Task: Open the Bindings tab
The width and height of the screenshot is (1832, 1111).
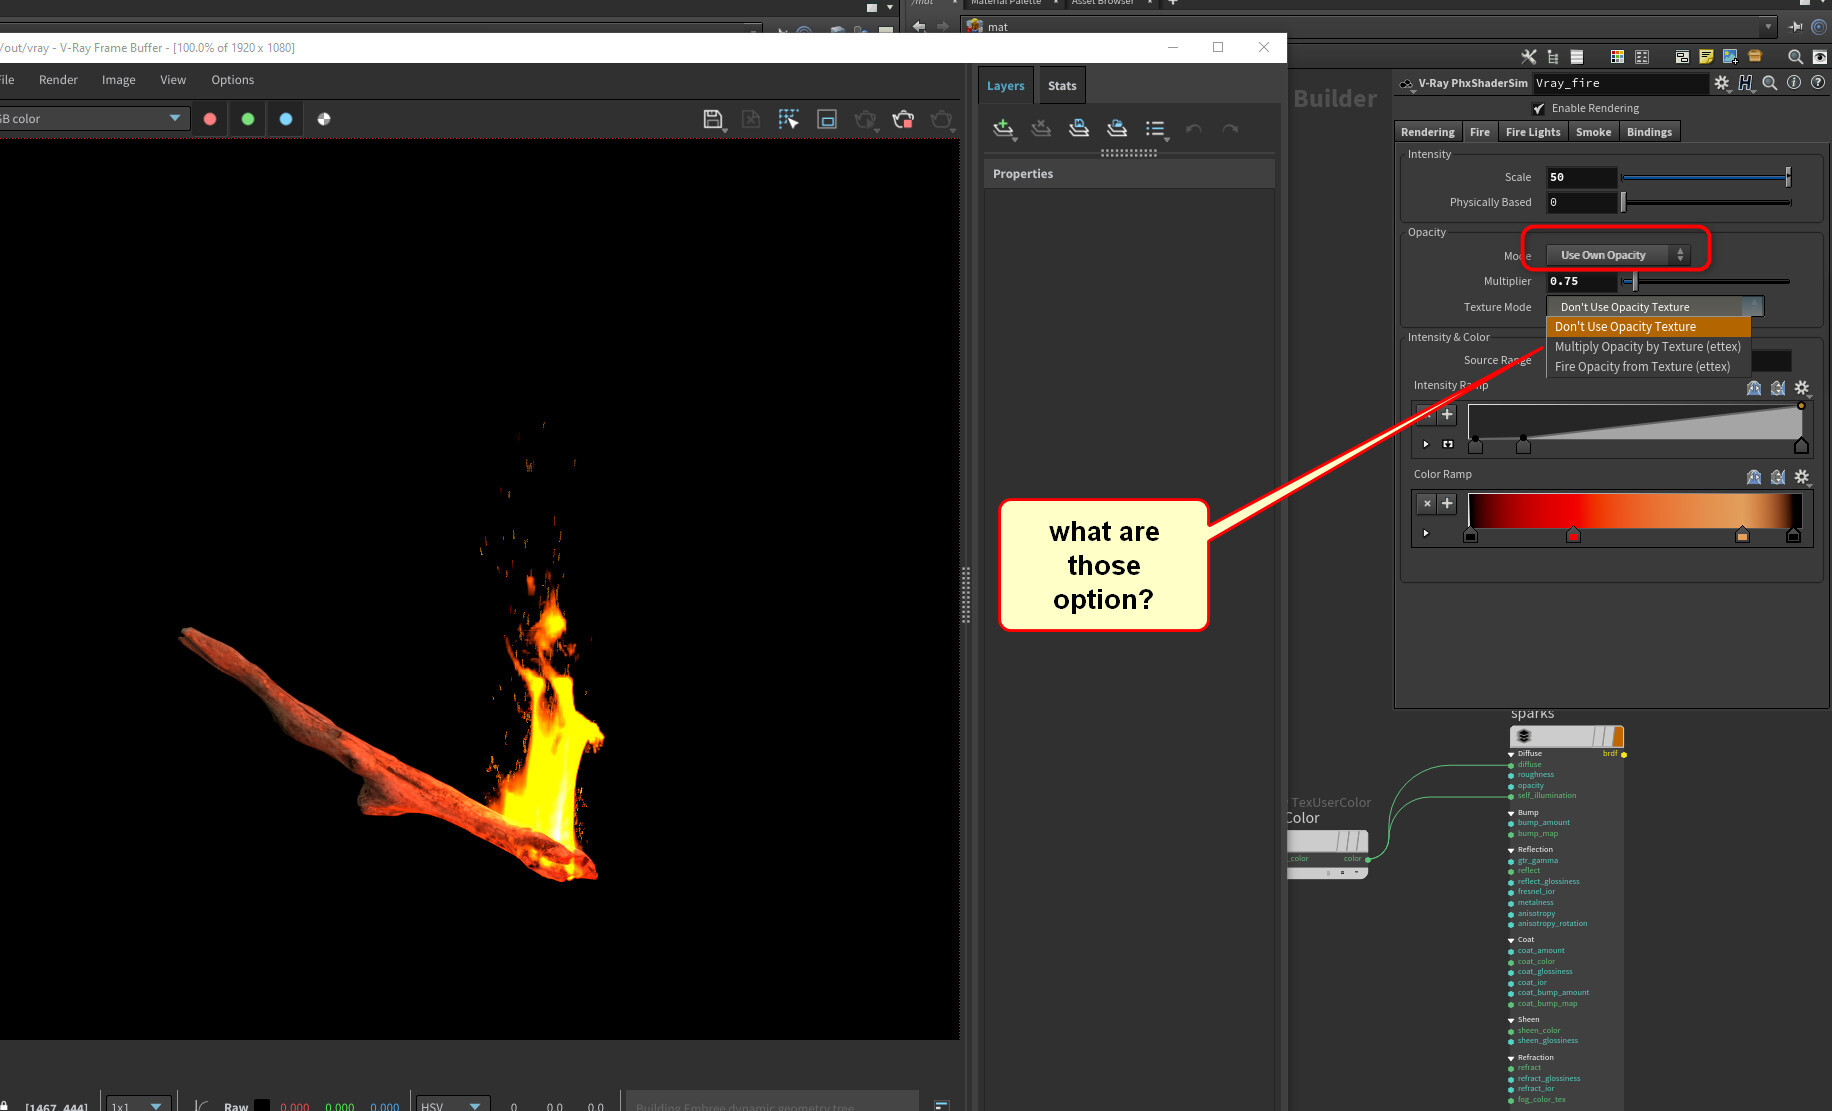Action: pos(1649,132)
